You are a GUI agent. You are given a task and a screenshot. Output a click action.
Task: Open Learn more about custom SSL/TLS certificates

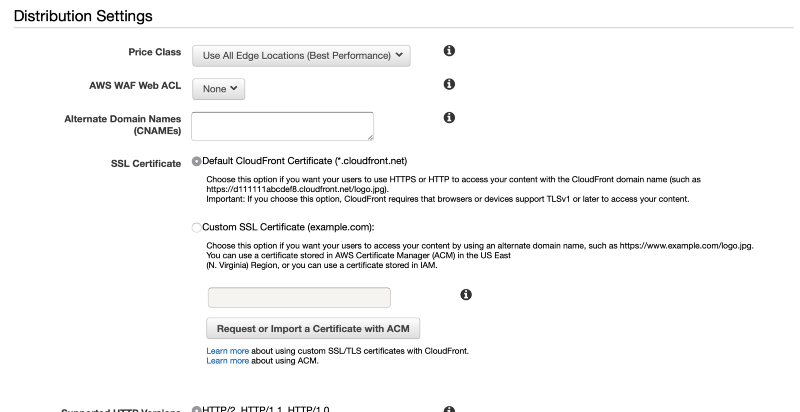coord(228,351)
